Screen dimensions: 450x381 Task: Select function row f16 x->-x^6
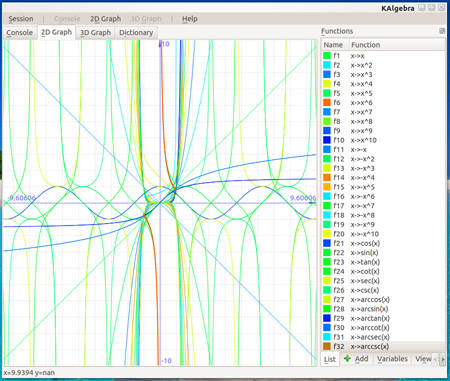coord(383,196)
